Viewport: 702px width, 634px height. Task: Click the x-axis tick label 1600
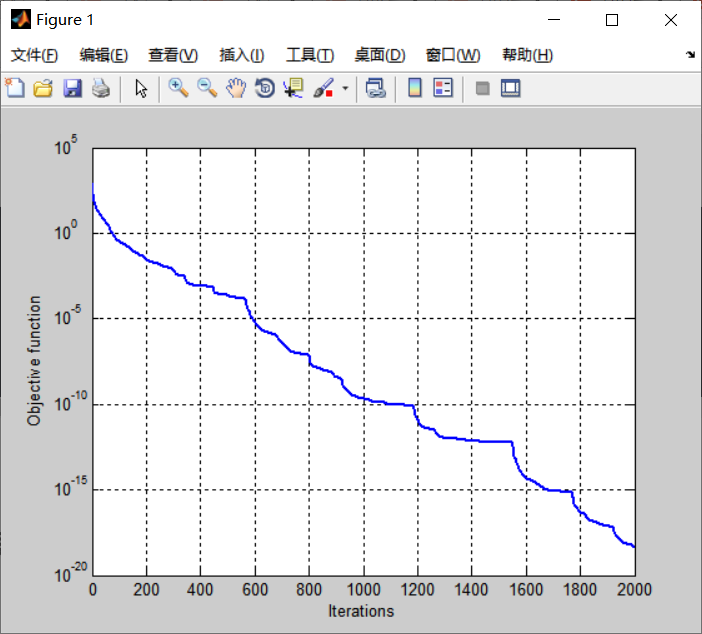[x=526, y=589]
